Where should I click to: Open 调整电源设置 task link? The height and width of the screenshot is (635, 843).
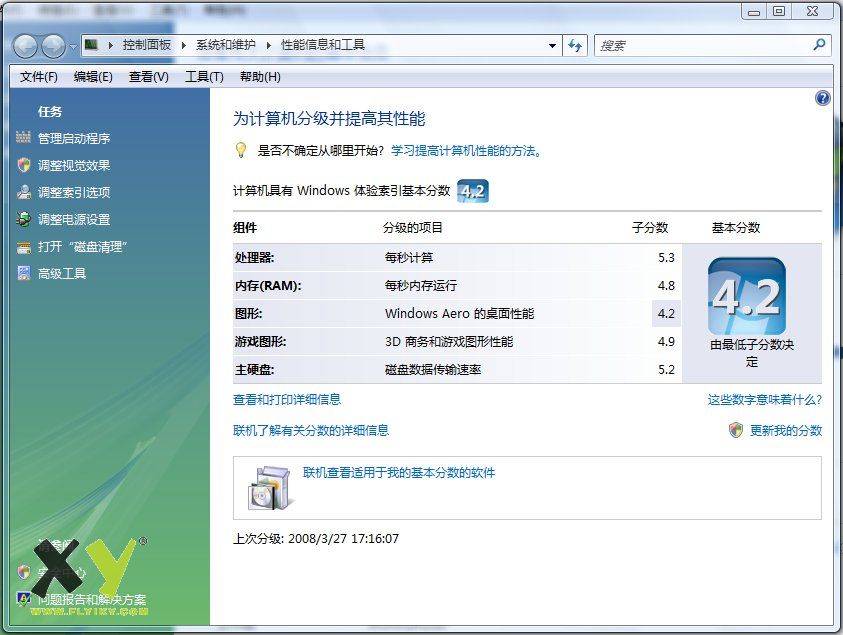click(74, 219)
